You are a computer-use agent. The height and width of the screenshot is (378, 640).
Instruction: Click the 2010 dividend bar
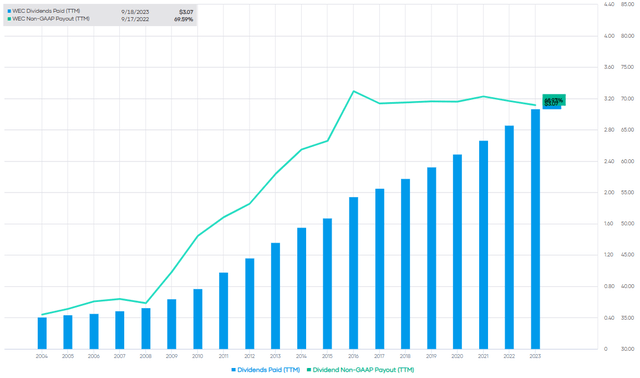tap(198, 319)
